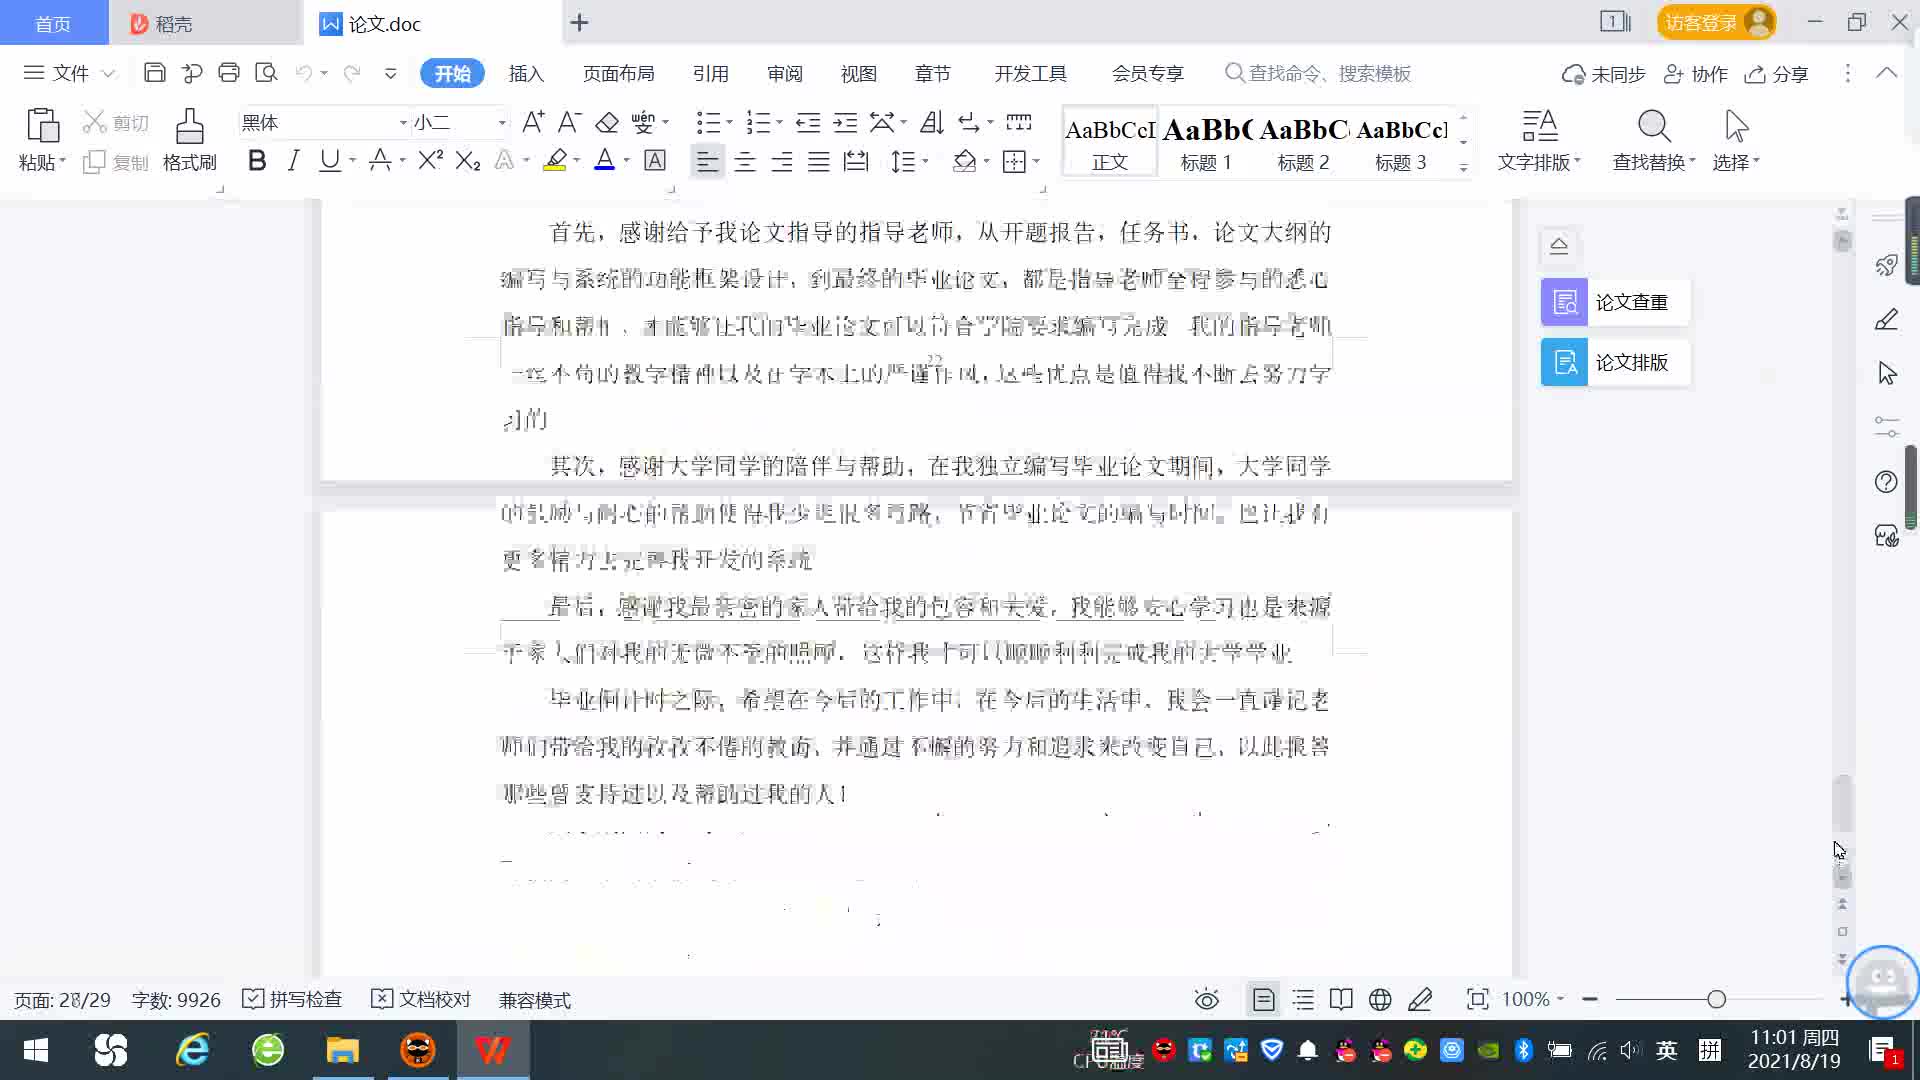Open File Explorer from the taskbar

point(342,1050)
